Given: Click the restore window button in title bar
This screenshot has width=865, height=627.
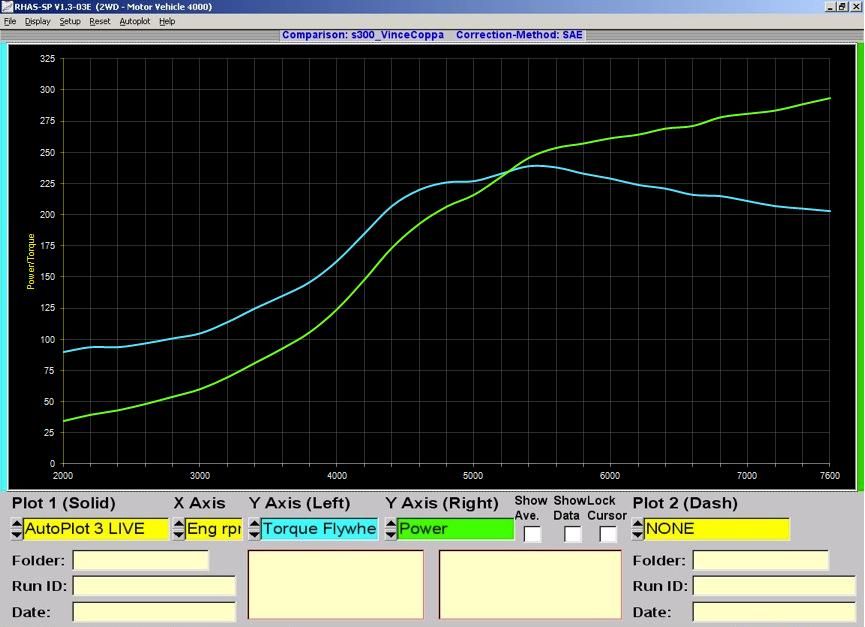Looking at the screenshot, I should tap(842, 6).
